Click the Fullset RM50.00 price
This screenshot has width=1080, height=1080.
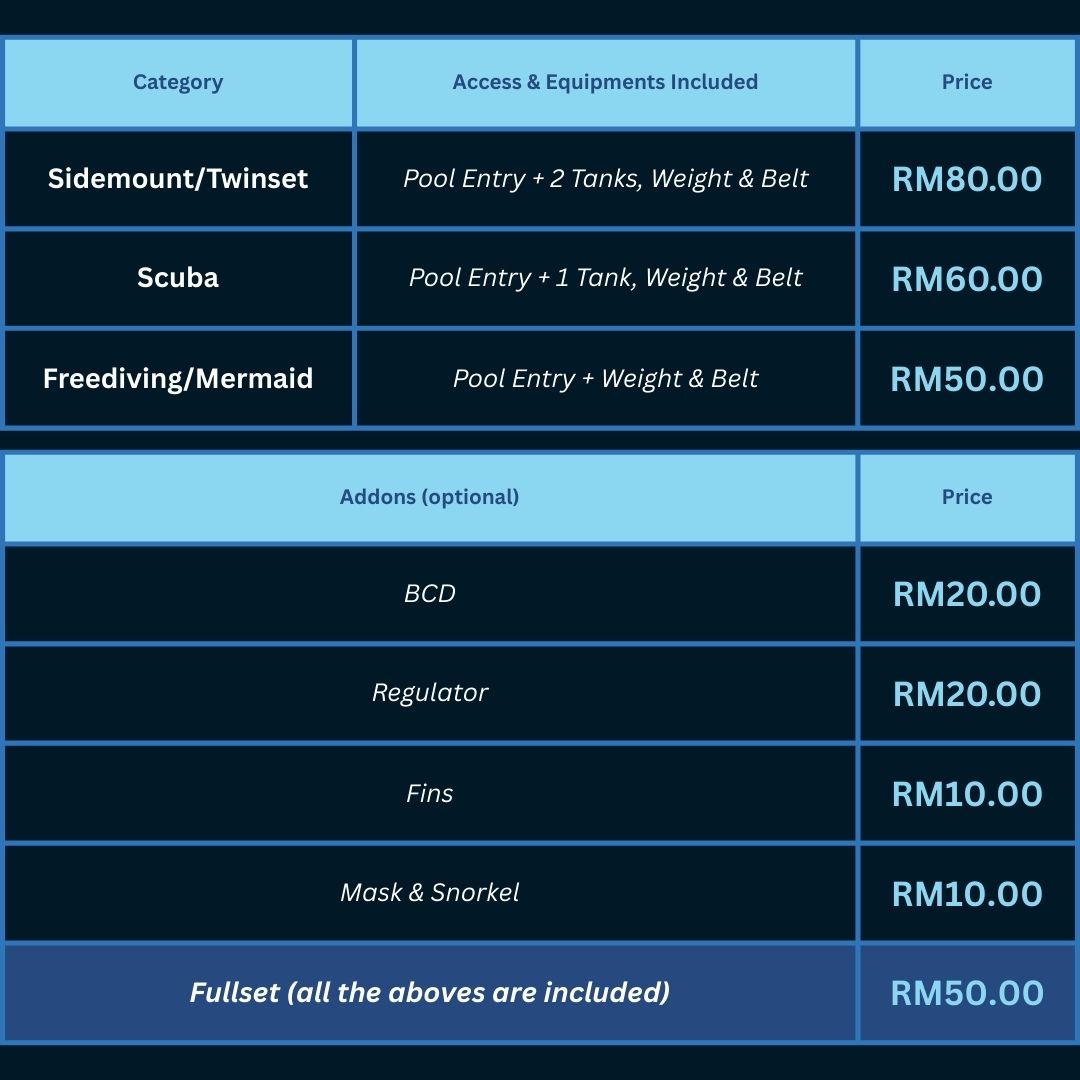[x=967, y=993]
